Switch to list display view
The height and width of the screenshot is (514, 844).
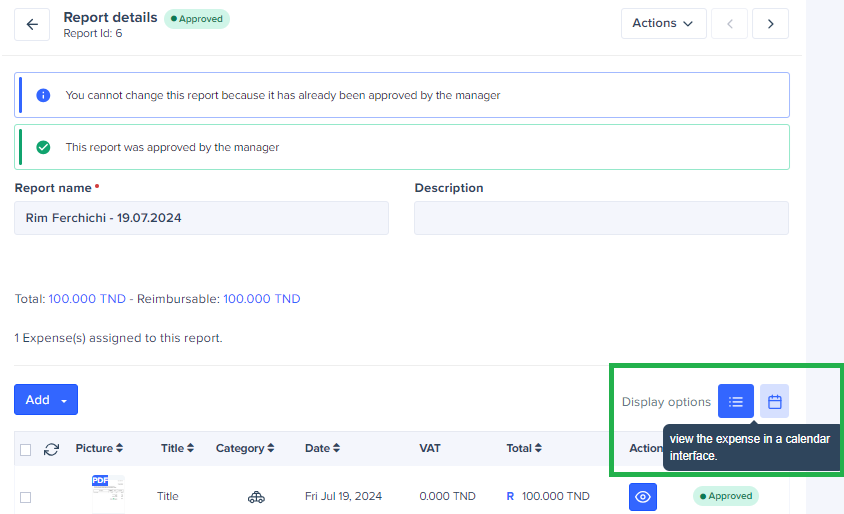tap(736, 402)
